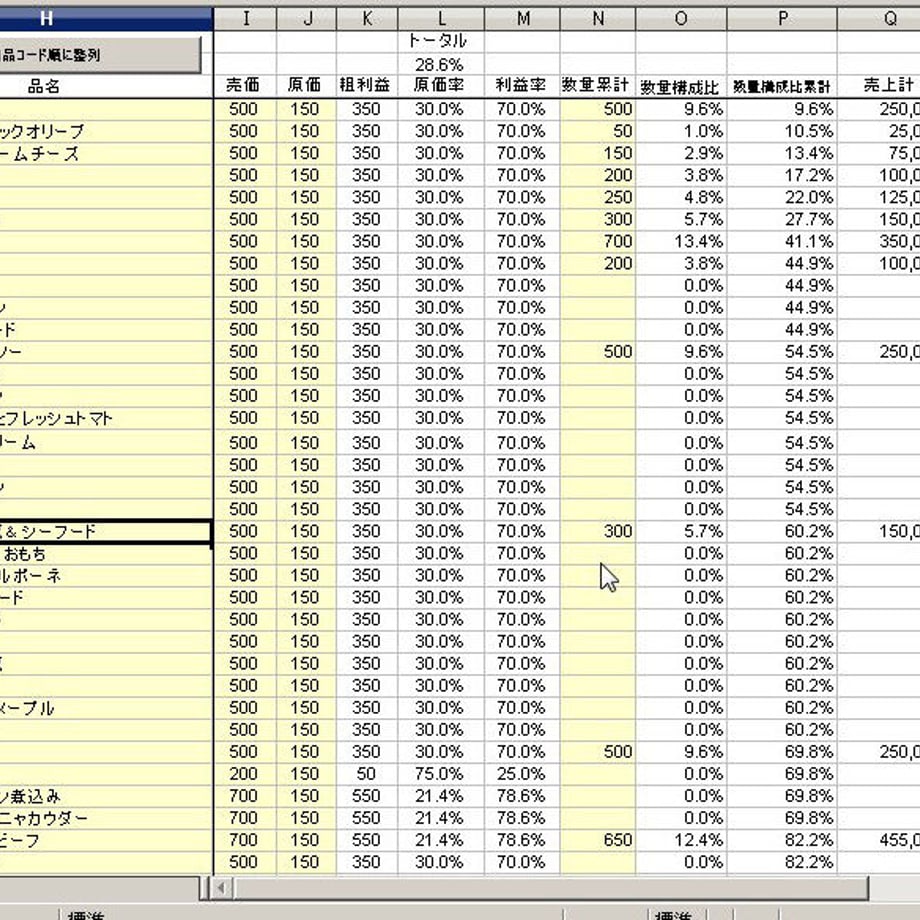This screenshot has width=920, height=920.
Task: Click the 原価率 header cell
Action: pyautogui.click(x=441, y=86)
